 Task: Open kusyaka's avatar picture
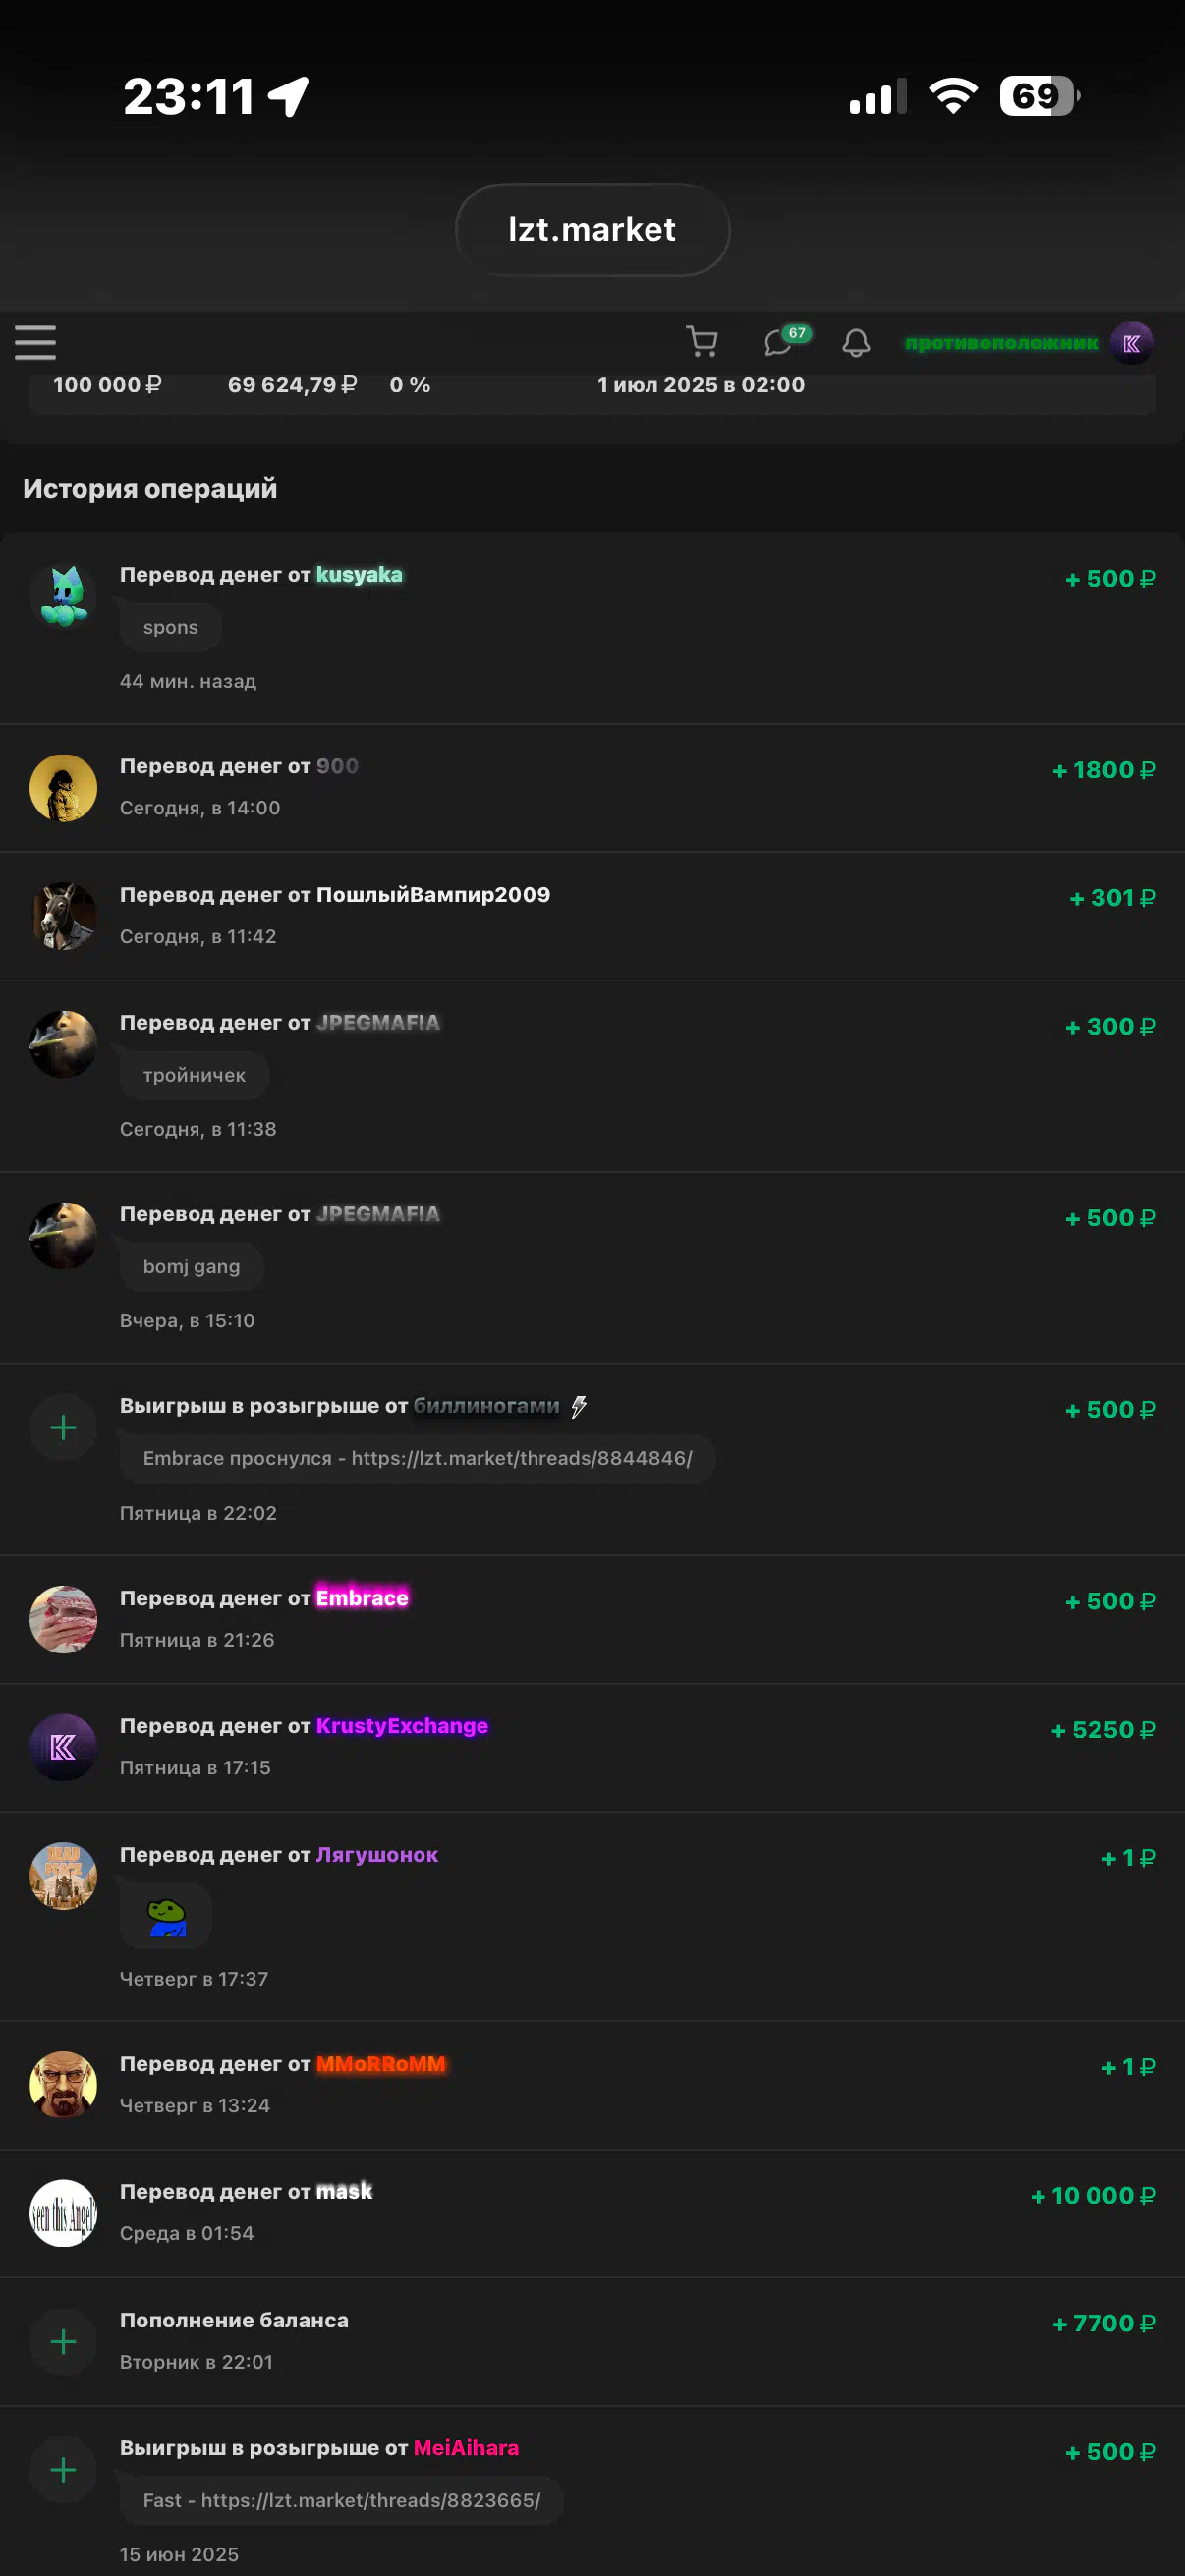[63, 596]
